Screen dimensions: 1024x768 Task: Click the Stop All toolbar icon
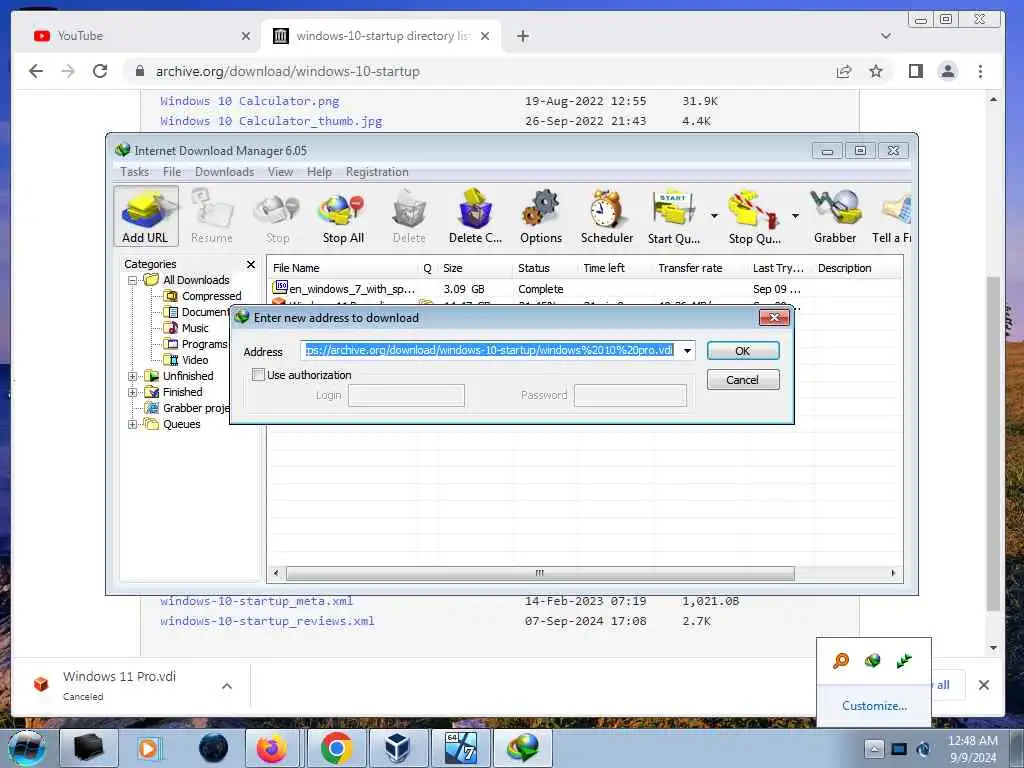point(343,216)
